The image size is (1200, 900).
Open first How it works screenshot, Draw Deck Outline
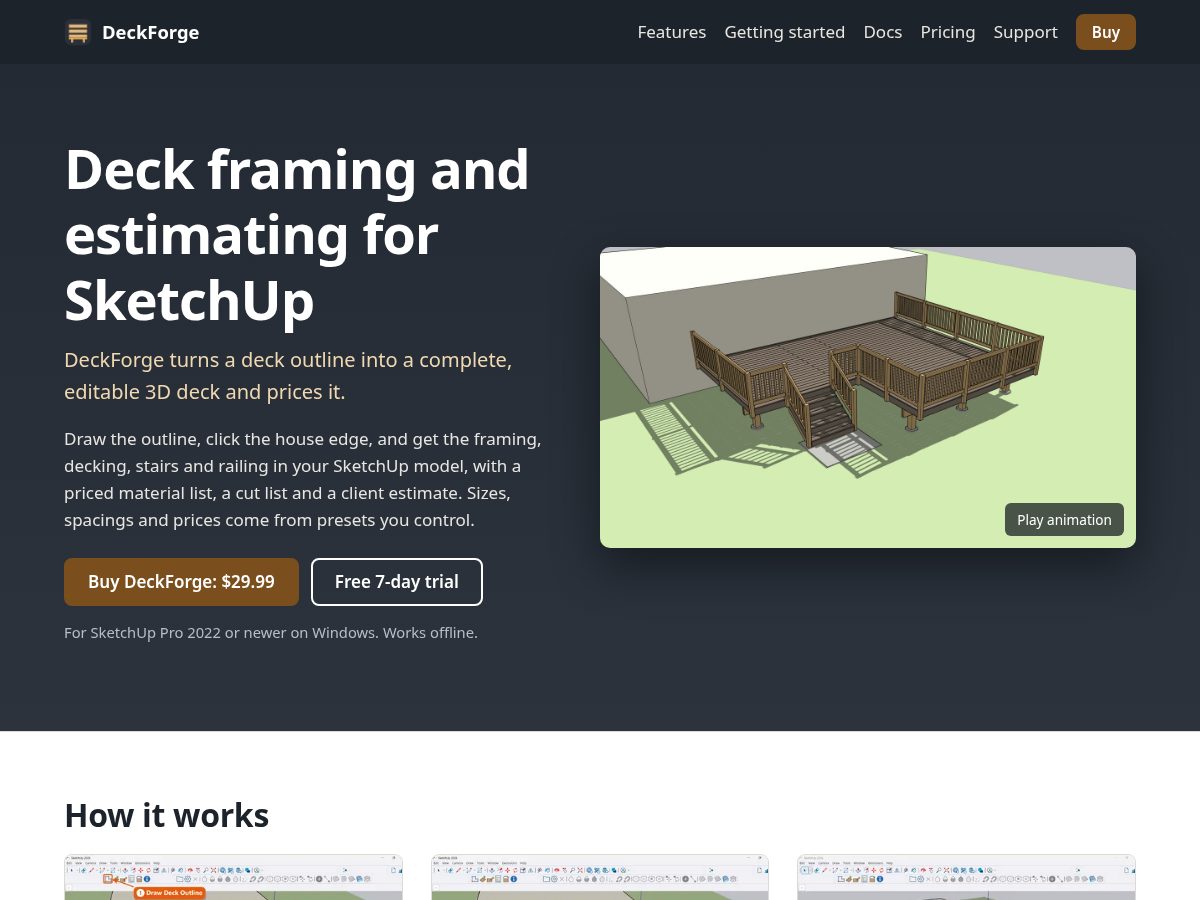233,877
